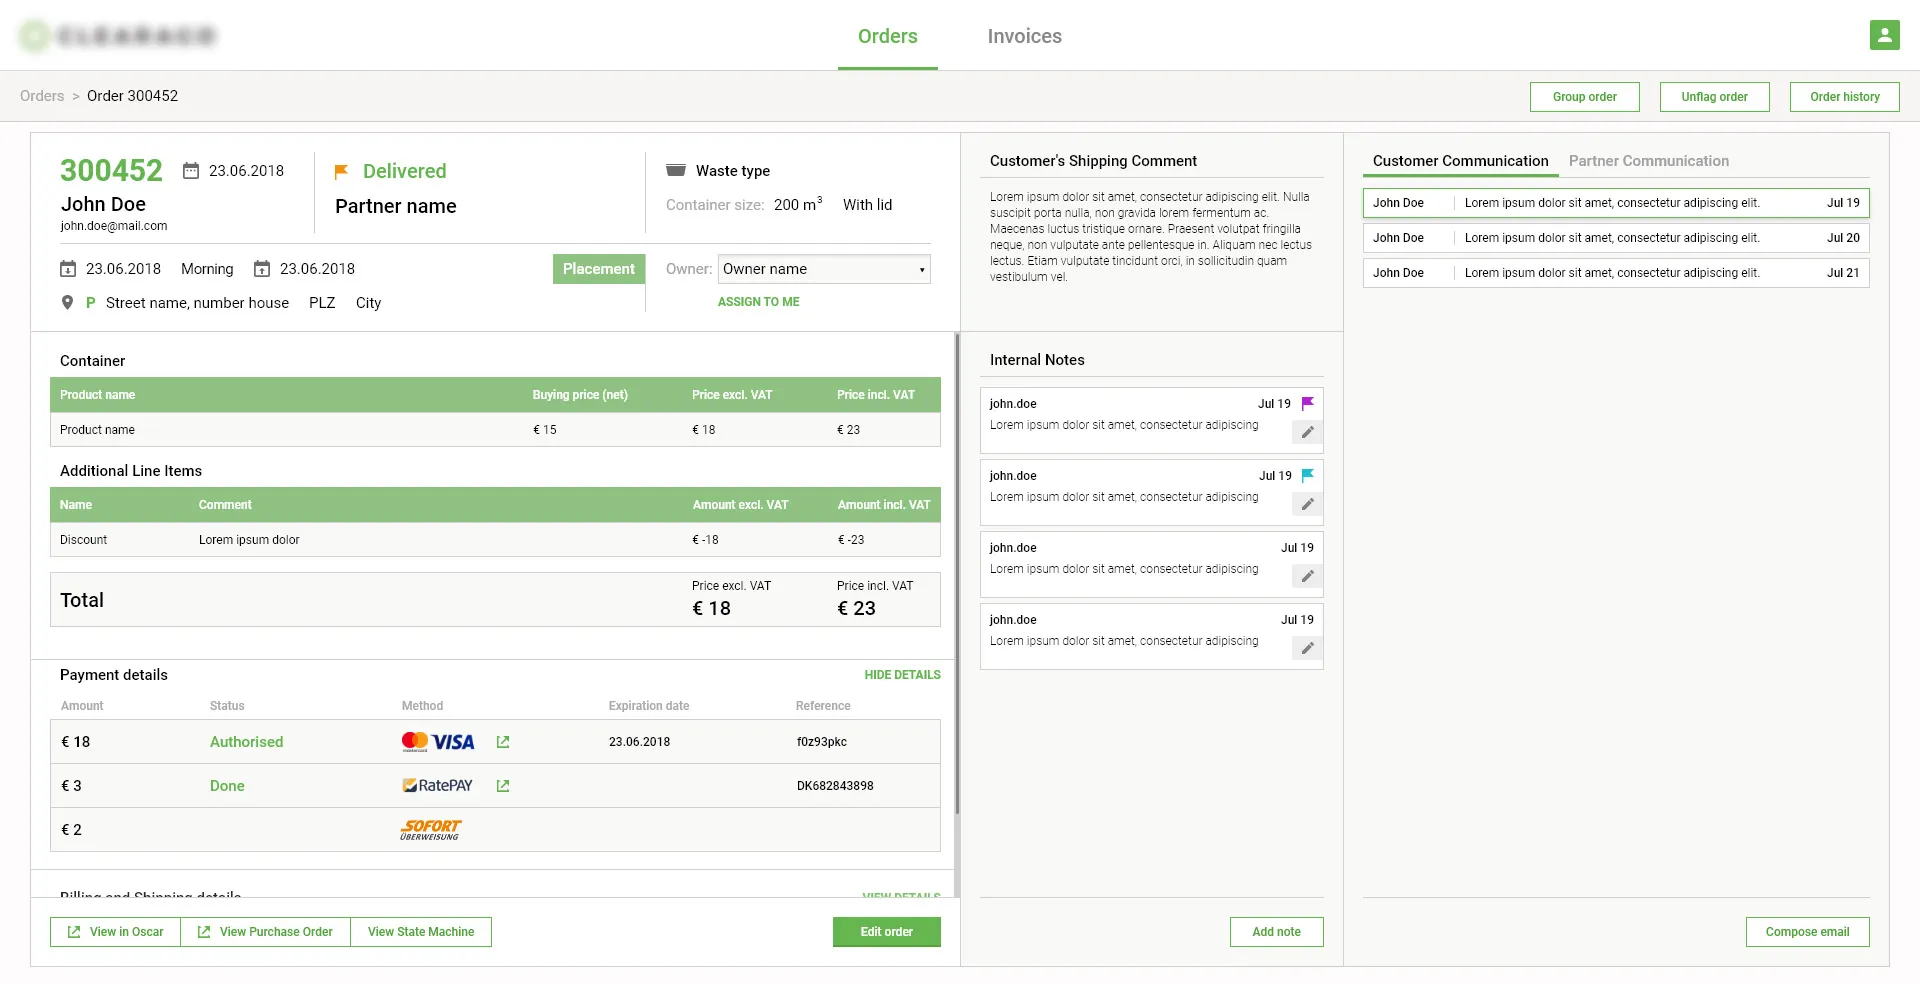Click the Orders breadcrumb link
This screenshot has height=985, width=1920.
coord(42,96)
